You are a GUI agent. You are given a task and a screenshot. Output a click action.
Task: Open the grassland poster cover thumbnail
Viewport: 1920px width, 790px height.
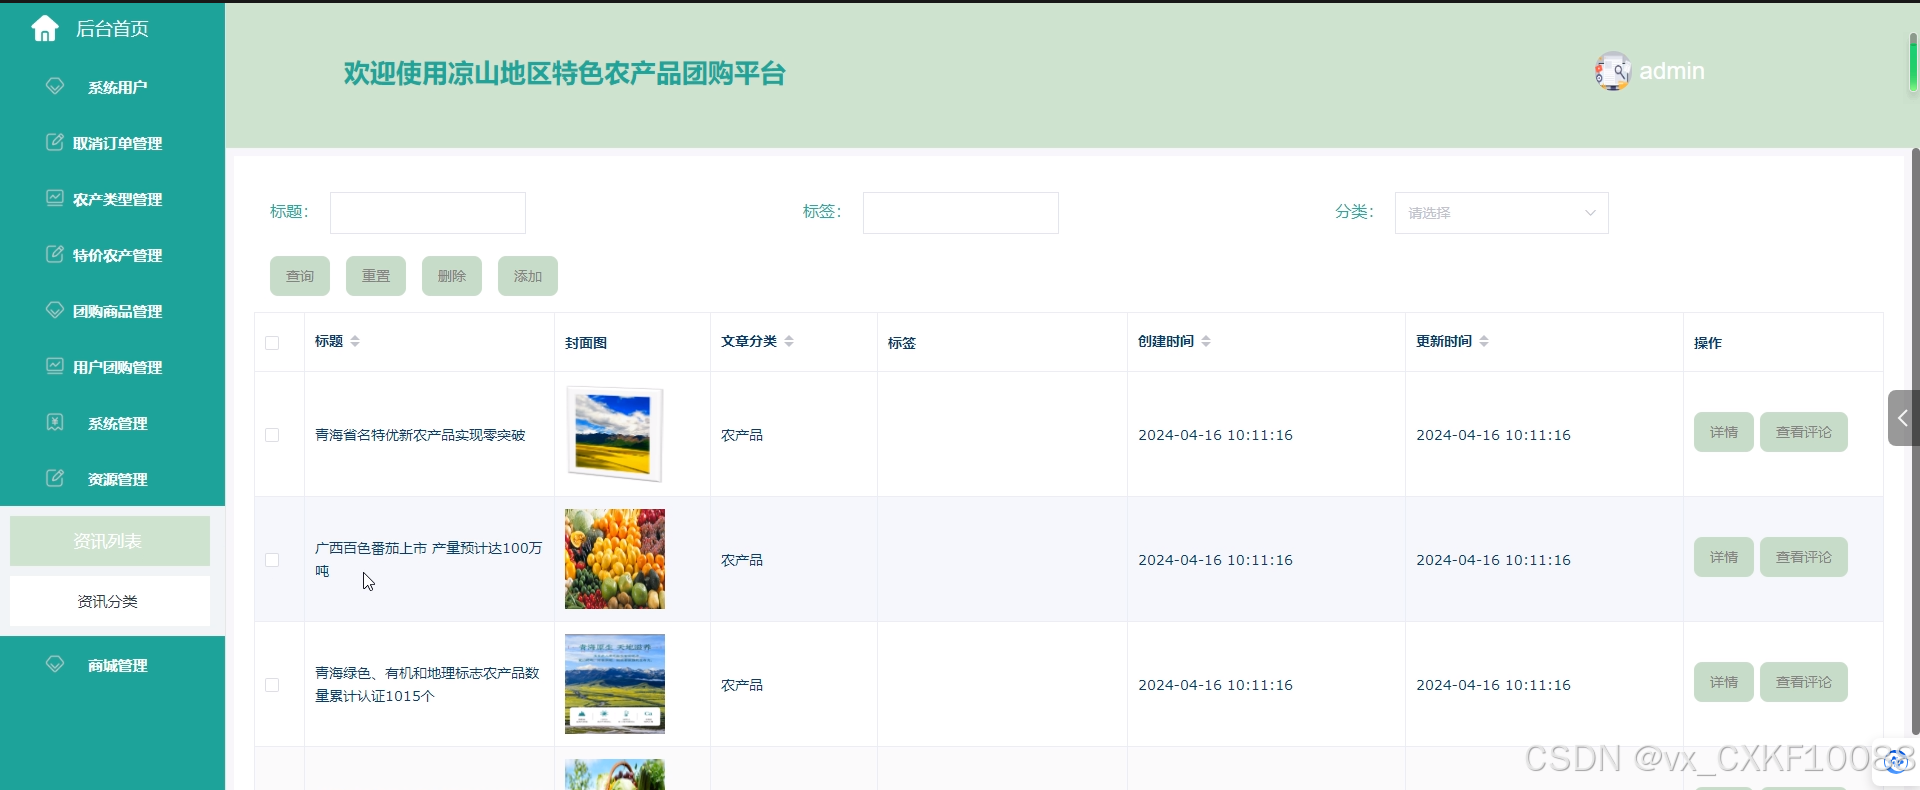point(615,684)
